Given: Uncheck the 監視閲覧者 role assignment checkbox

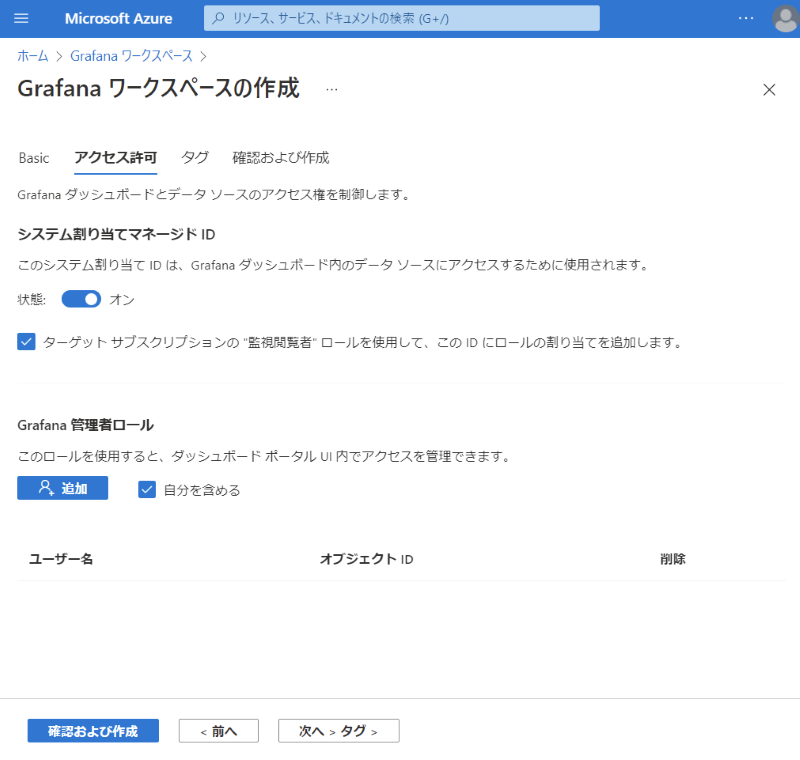Looking at the screenshot, I should 26,342.
